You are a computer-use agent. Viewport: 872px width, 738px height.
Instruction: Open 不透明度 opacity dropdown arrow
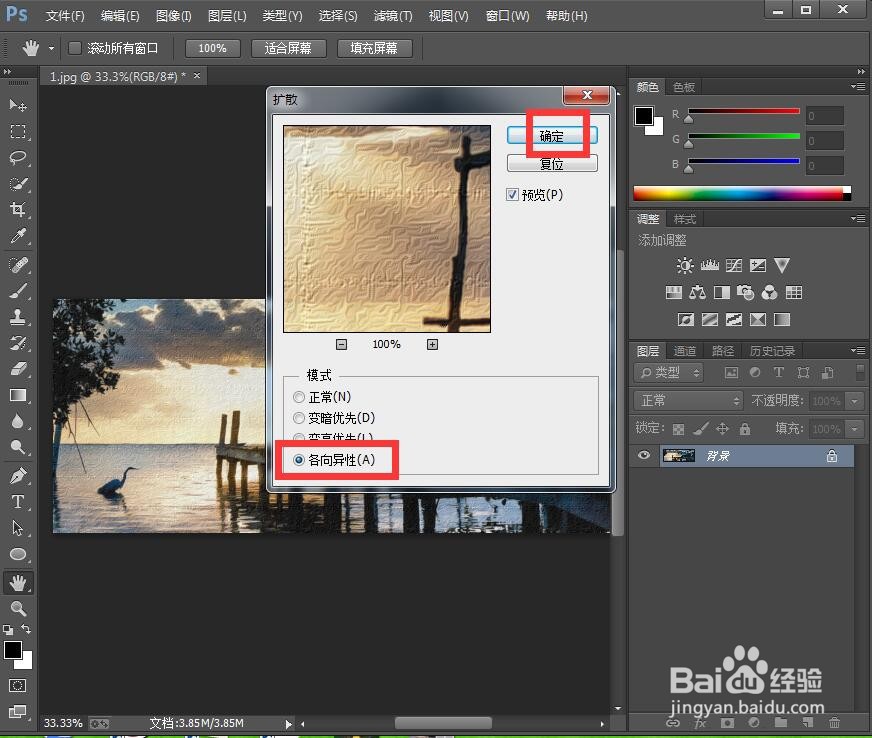point(854,400)
